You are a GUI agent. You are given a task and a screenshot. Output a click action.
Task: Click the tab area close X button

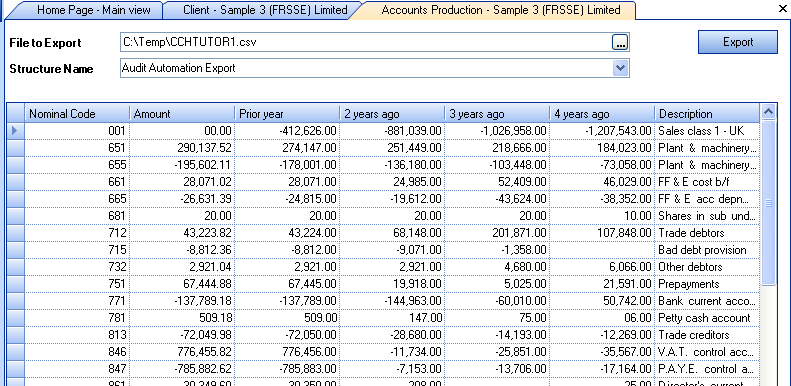point(782,9)
